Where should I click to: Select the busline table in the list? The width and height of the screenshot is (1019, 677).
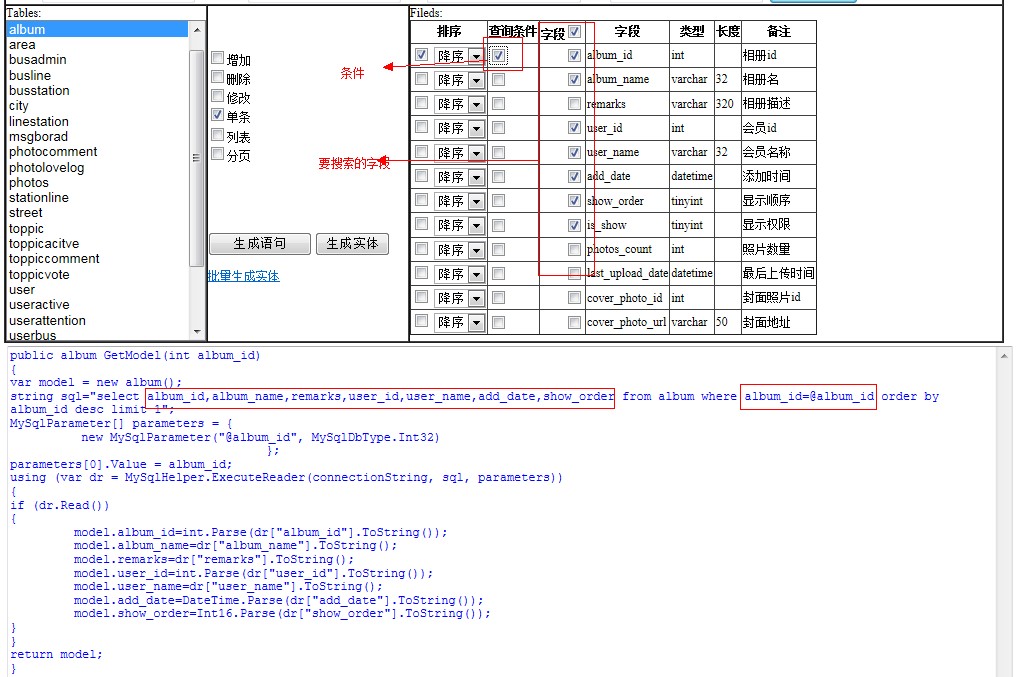point(30,75)
